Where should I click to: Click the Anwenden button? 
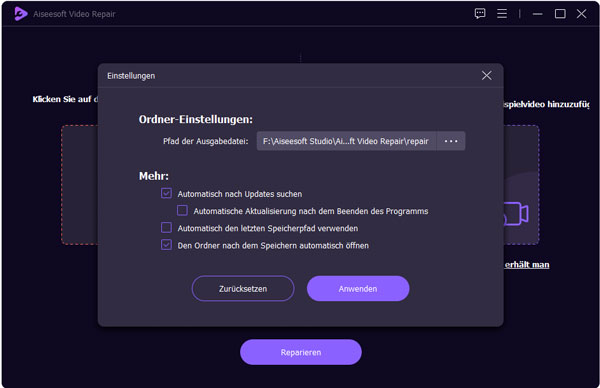(x=358, y=289)
